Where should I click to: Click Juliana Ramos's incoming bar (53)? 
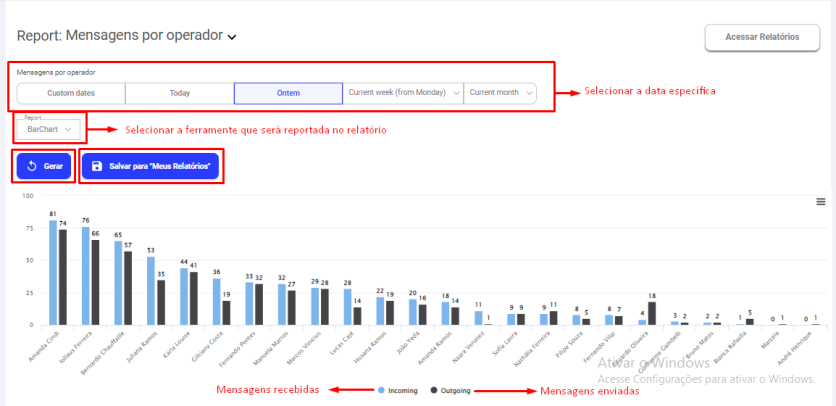(151, 291)
